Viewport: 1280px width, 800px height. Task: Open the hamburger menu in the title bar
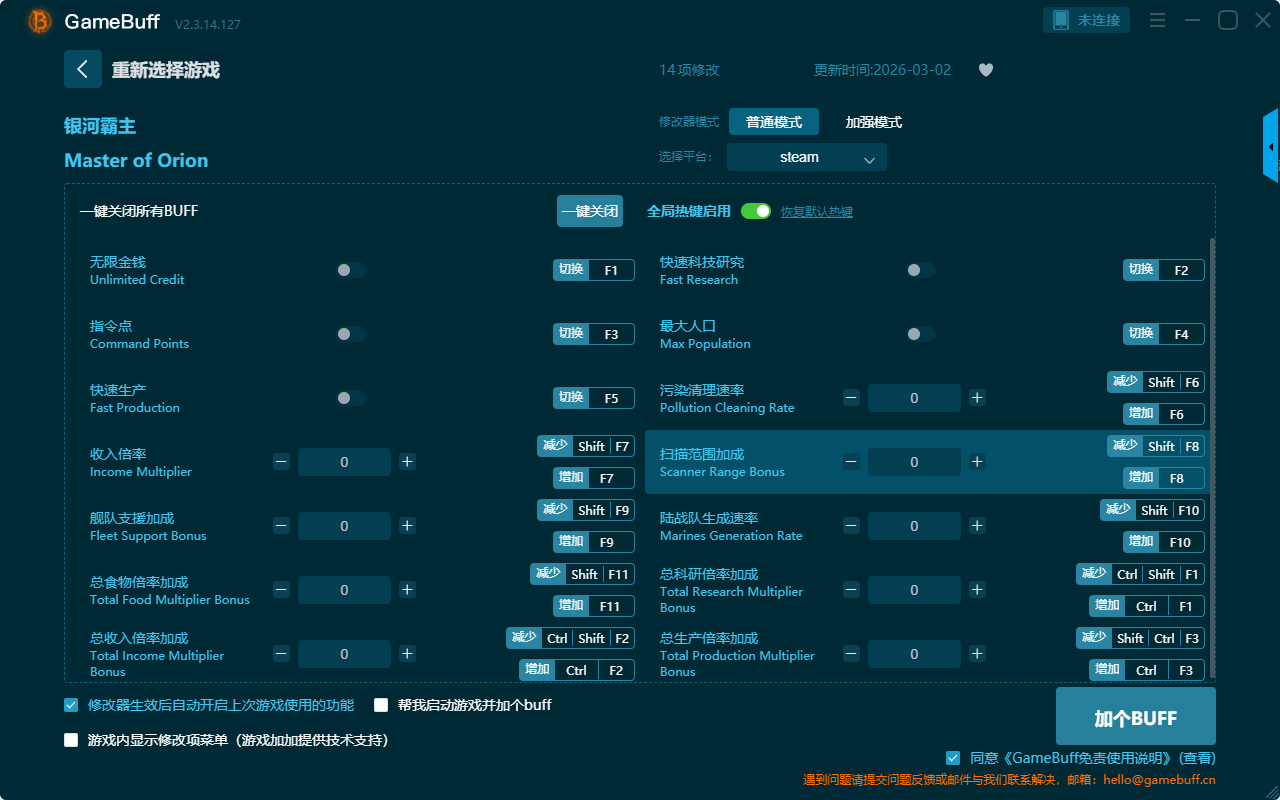1157,20
